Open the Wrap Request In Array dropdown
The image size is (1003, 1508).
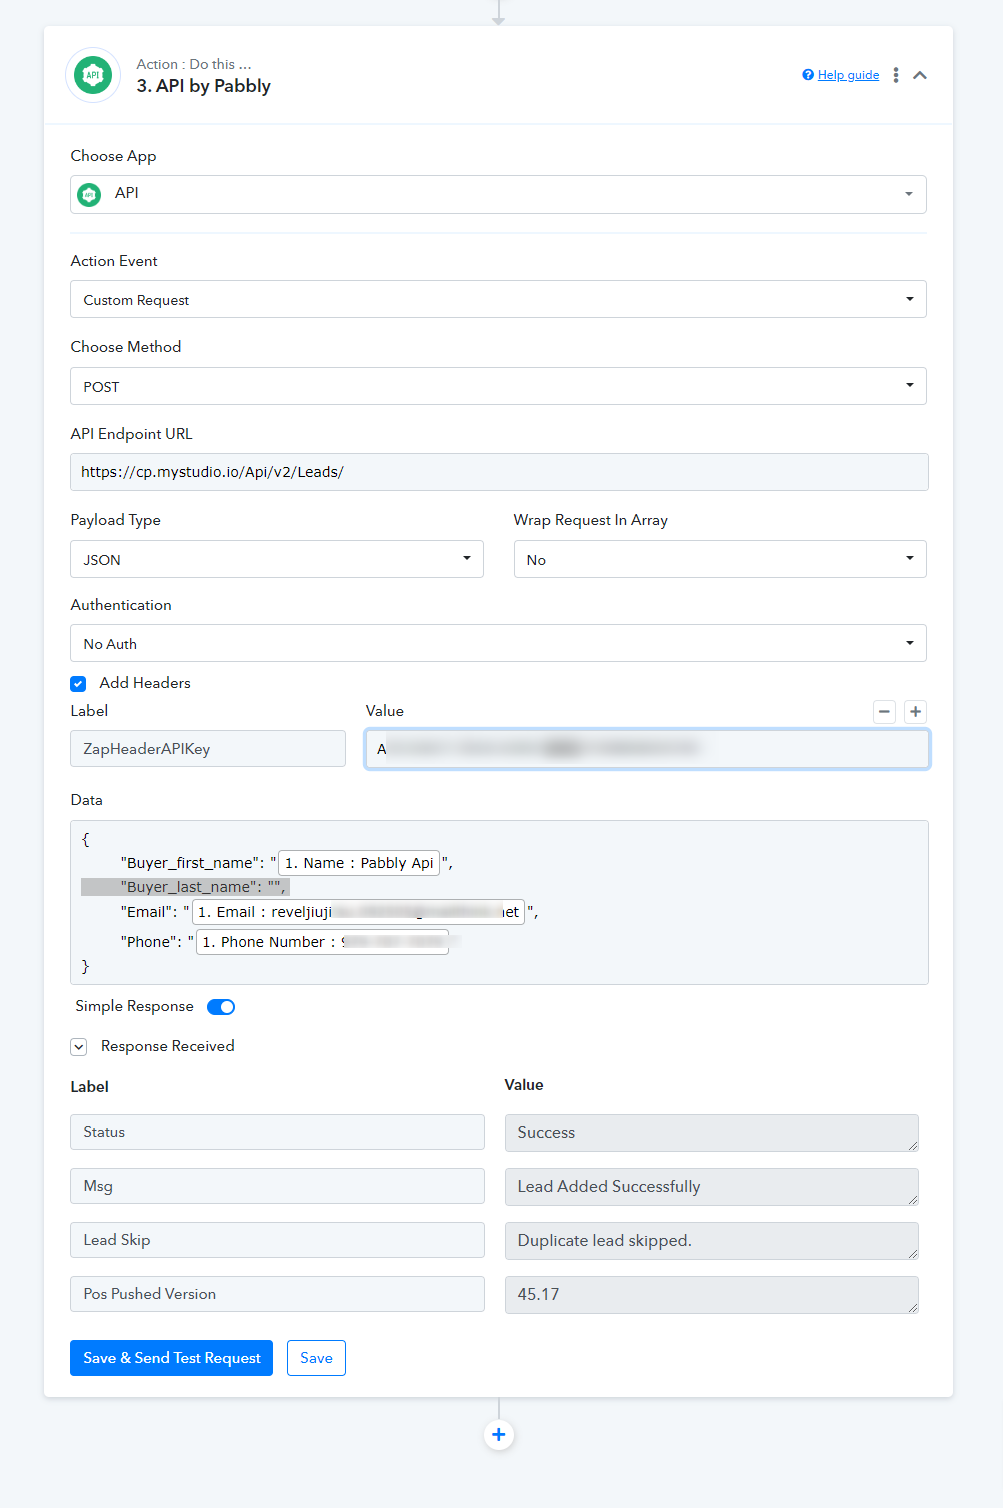pos(720,559)
